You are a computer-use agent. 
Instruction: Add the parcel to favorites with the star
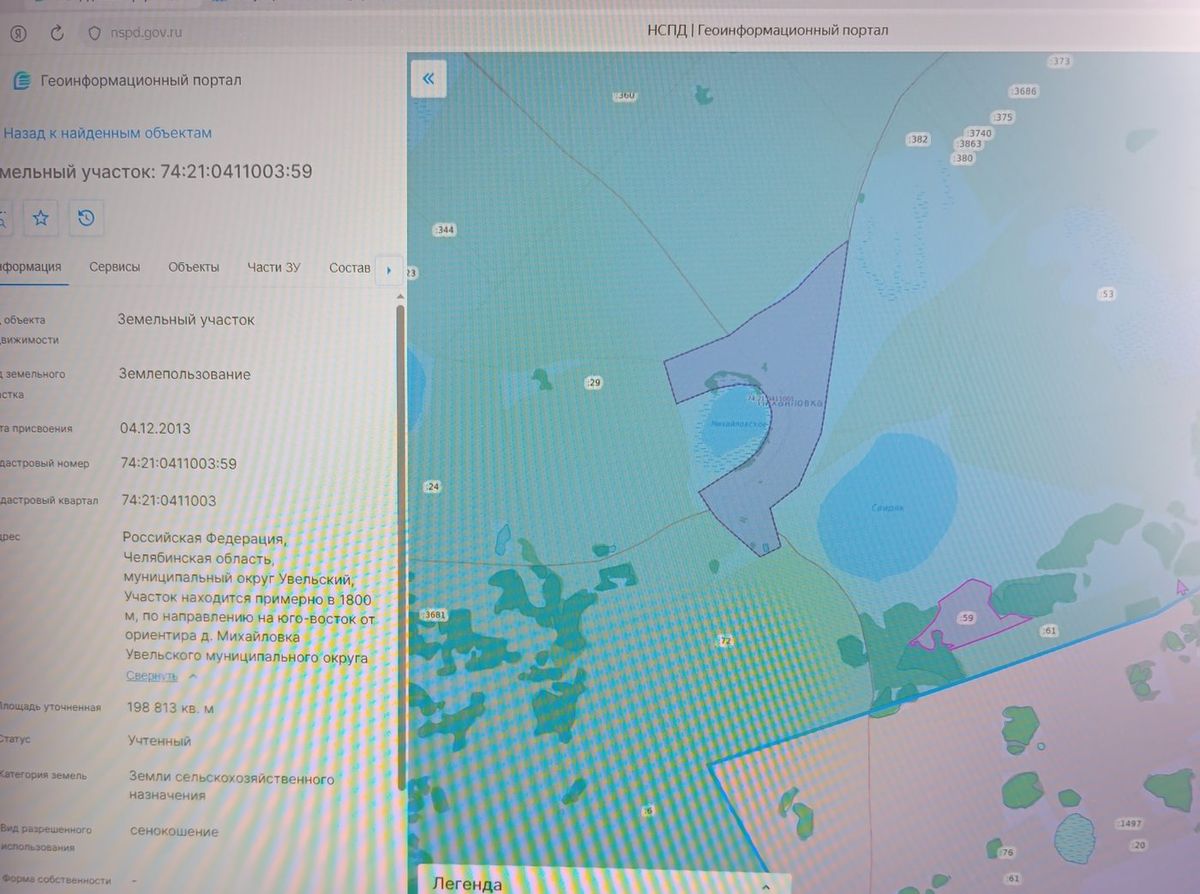pos(41,217)
